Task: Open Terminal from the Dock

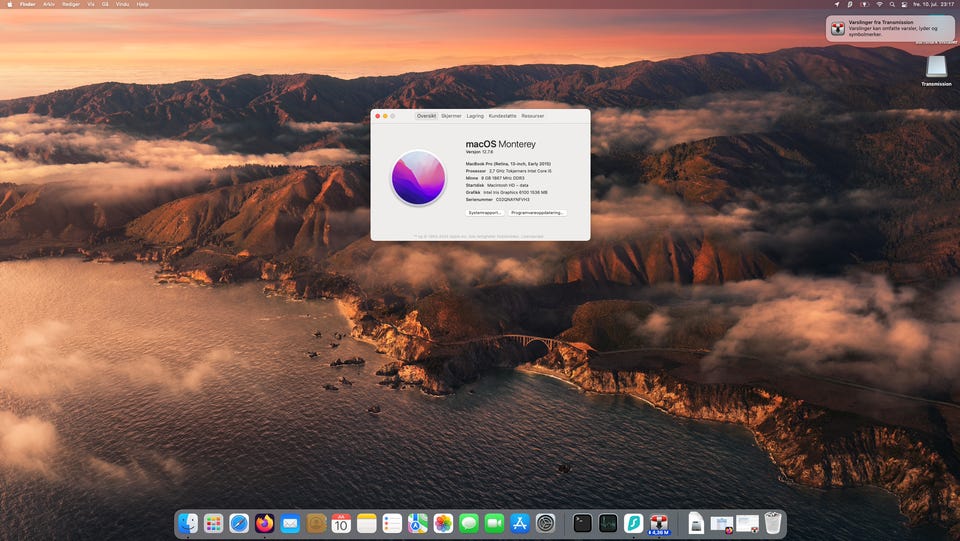Action: tap(582, 523)
